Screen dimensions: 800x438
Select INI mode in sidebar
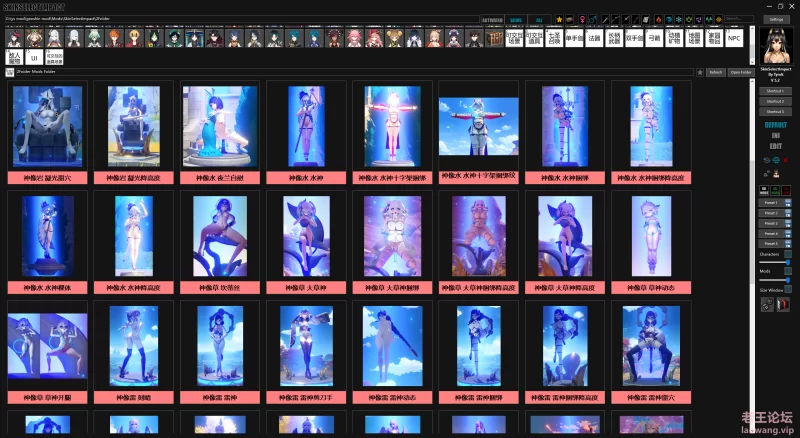[776, 135]
